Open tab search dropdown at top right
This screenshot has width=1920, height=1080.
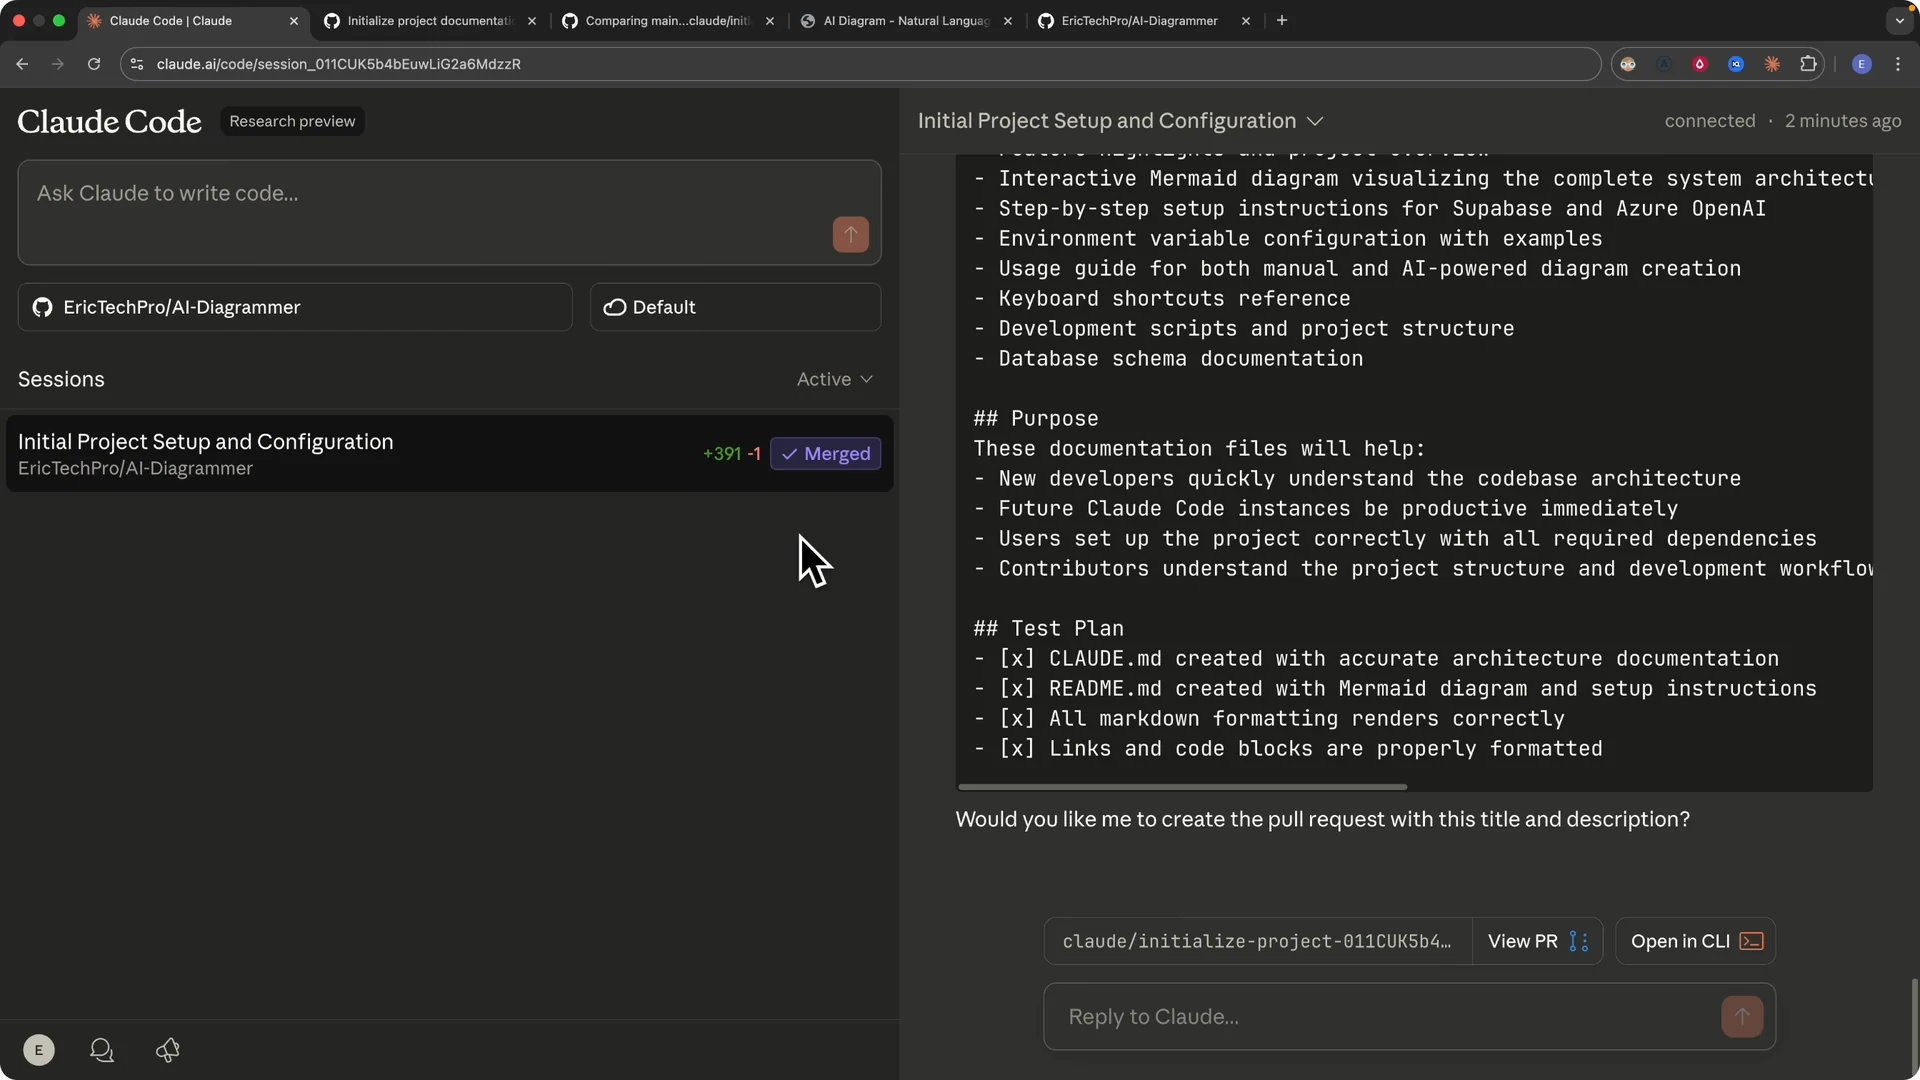pos(1899,20)
